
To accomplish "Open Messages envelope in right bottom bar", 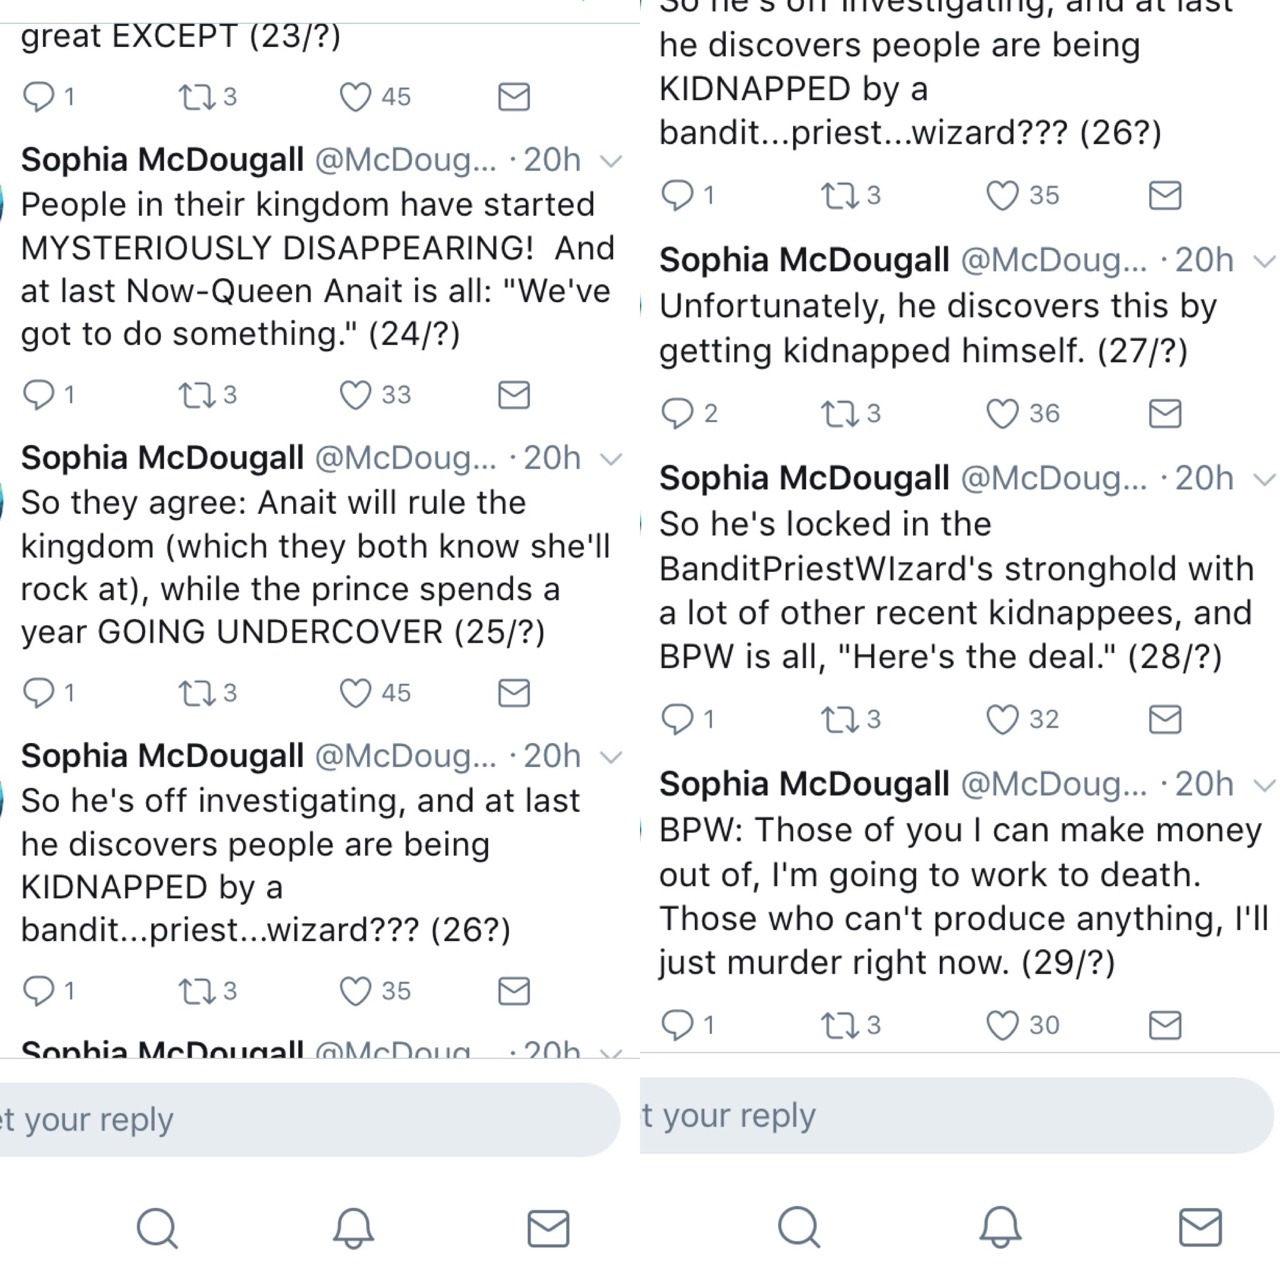I will [x=1200, y=1227].
